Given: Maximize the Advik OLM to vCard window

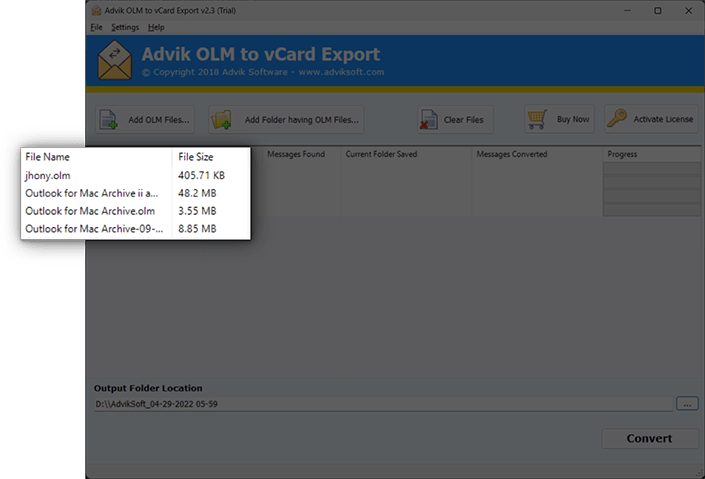Looking at the screenshot, I should pyautogui.click(x=657, y=11).
